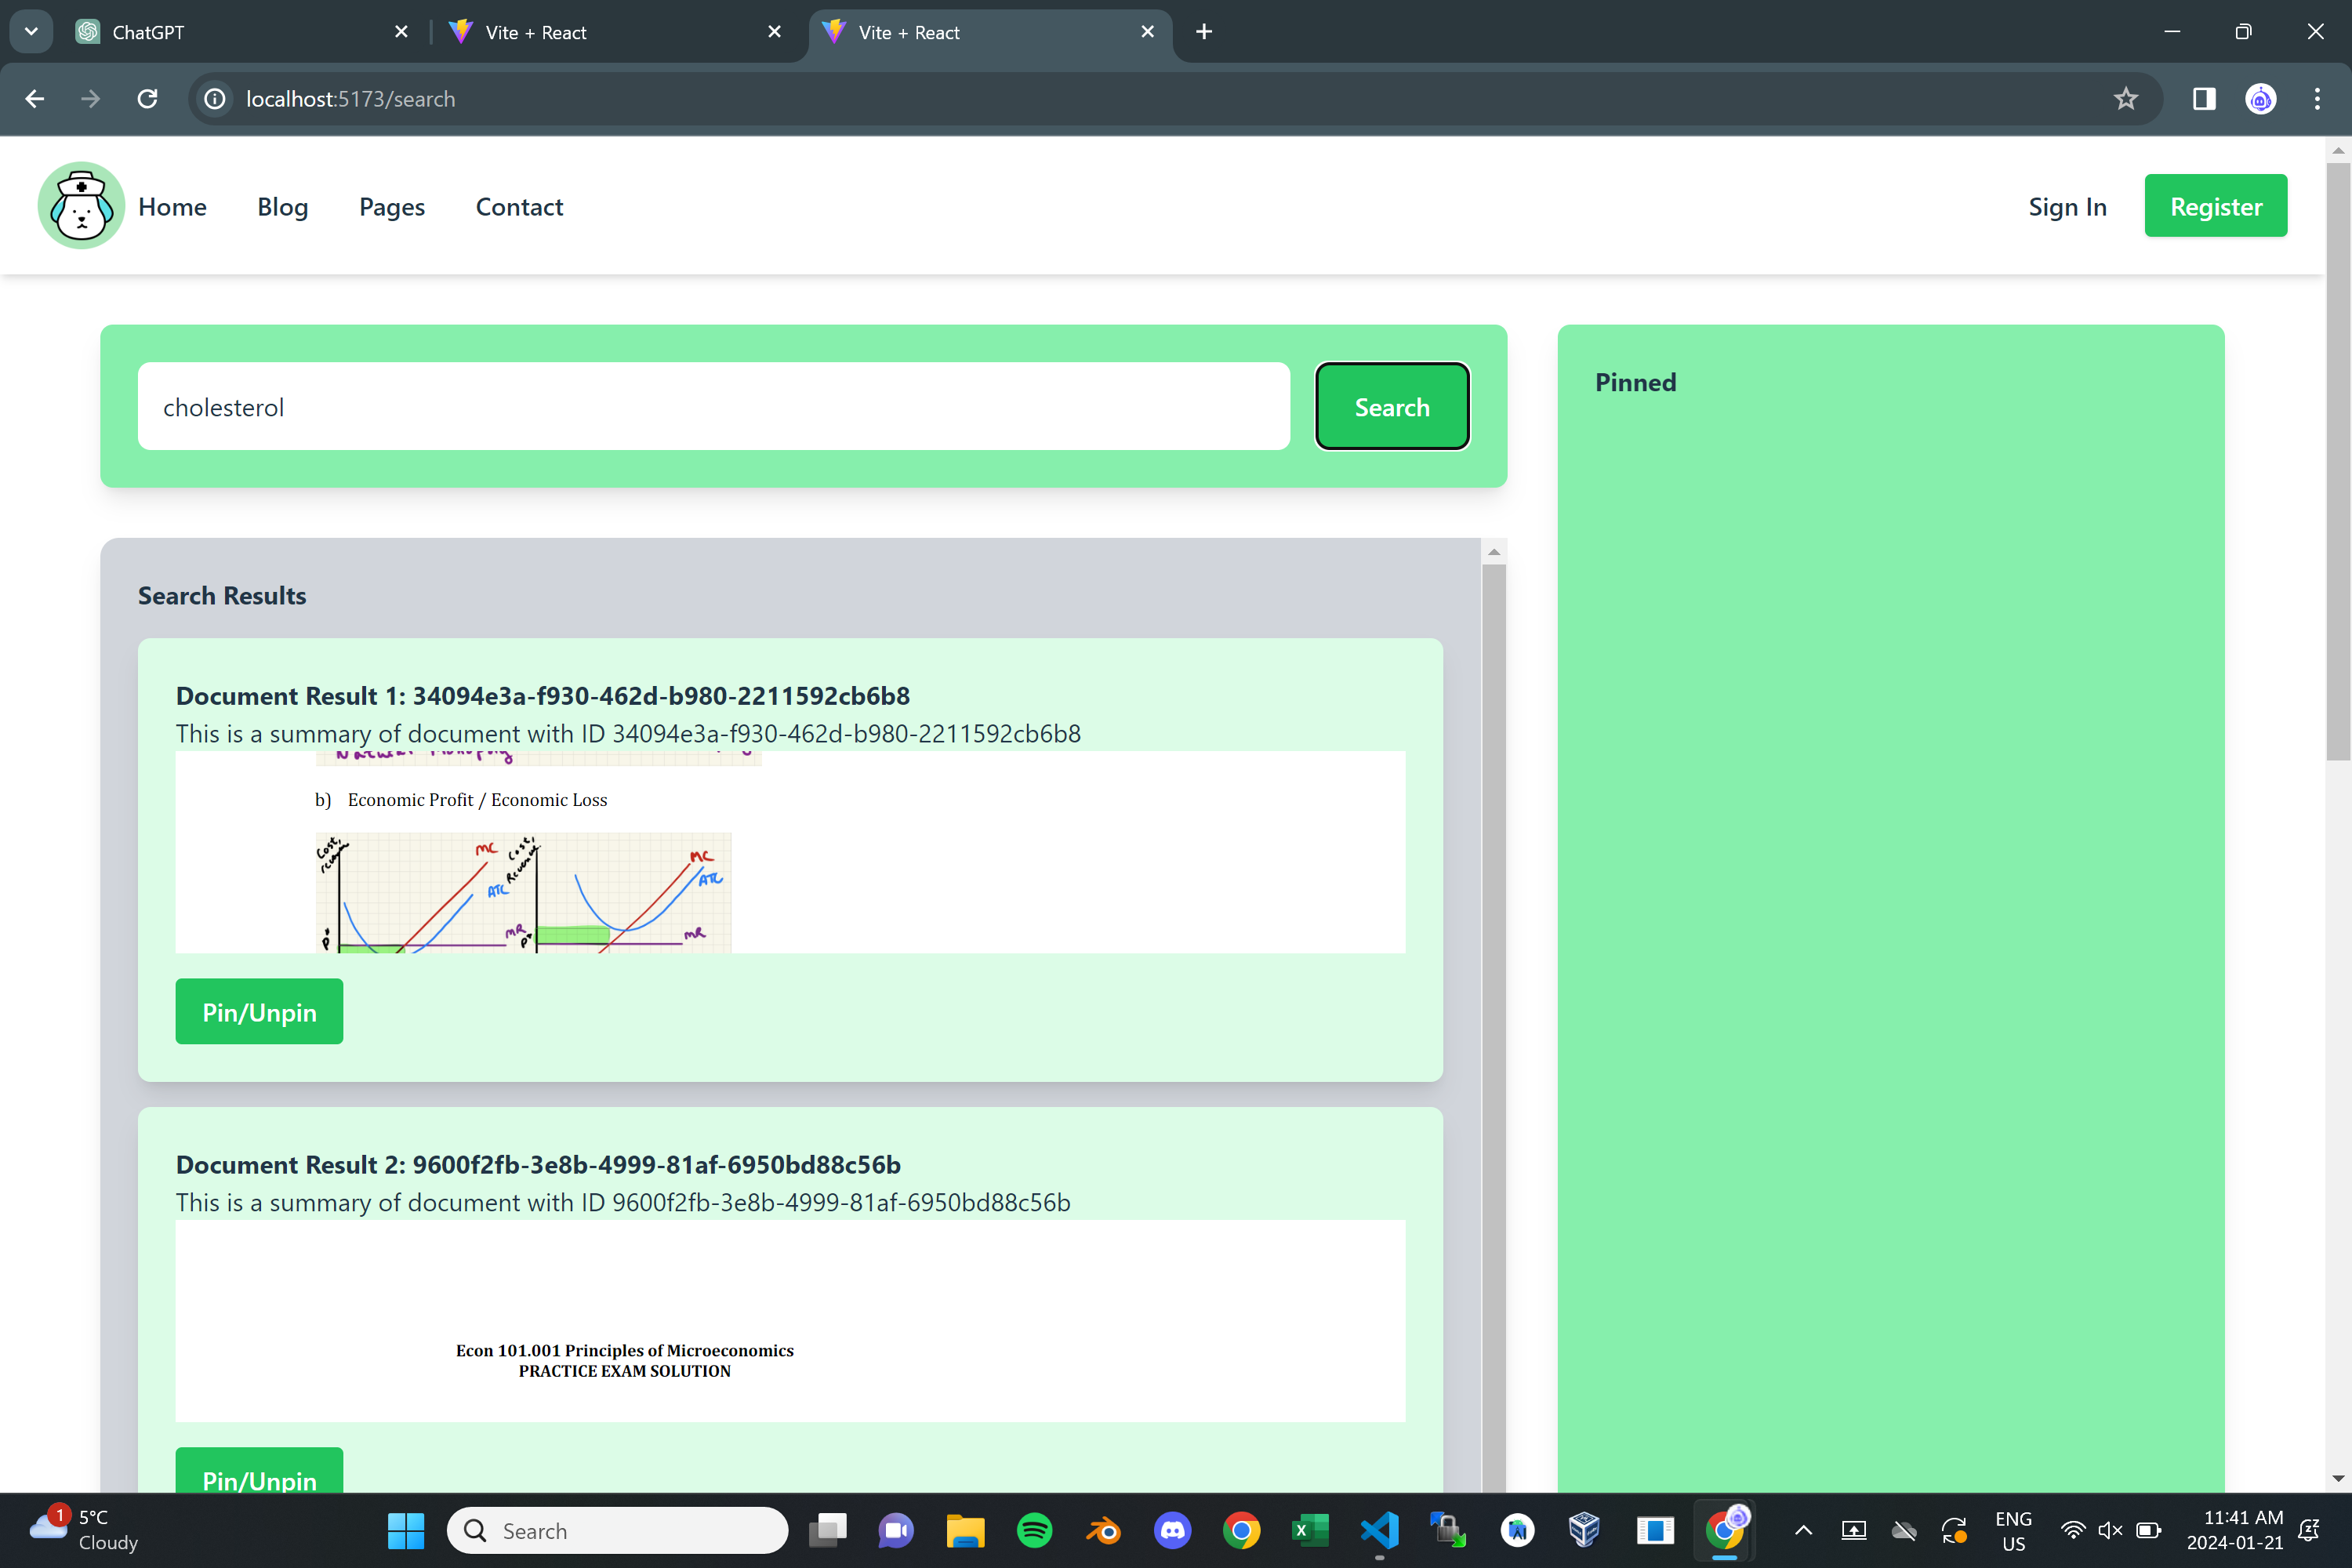Pin Document Result 1
Screen dimensions: 2352x1568
tap(259, 1012)
